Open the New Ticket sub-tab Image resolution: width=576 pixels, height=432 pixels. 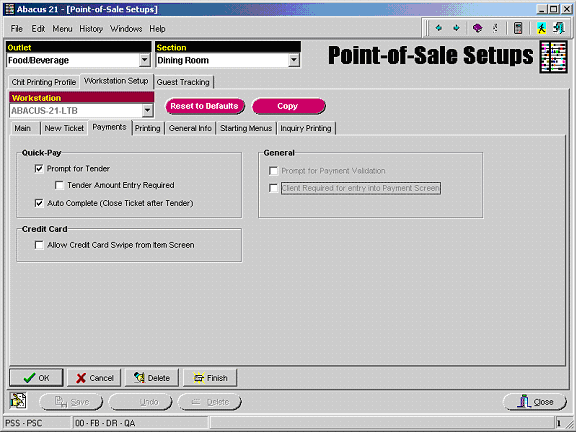coord(64,128)
